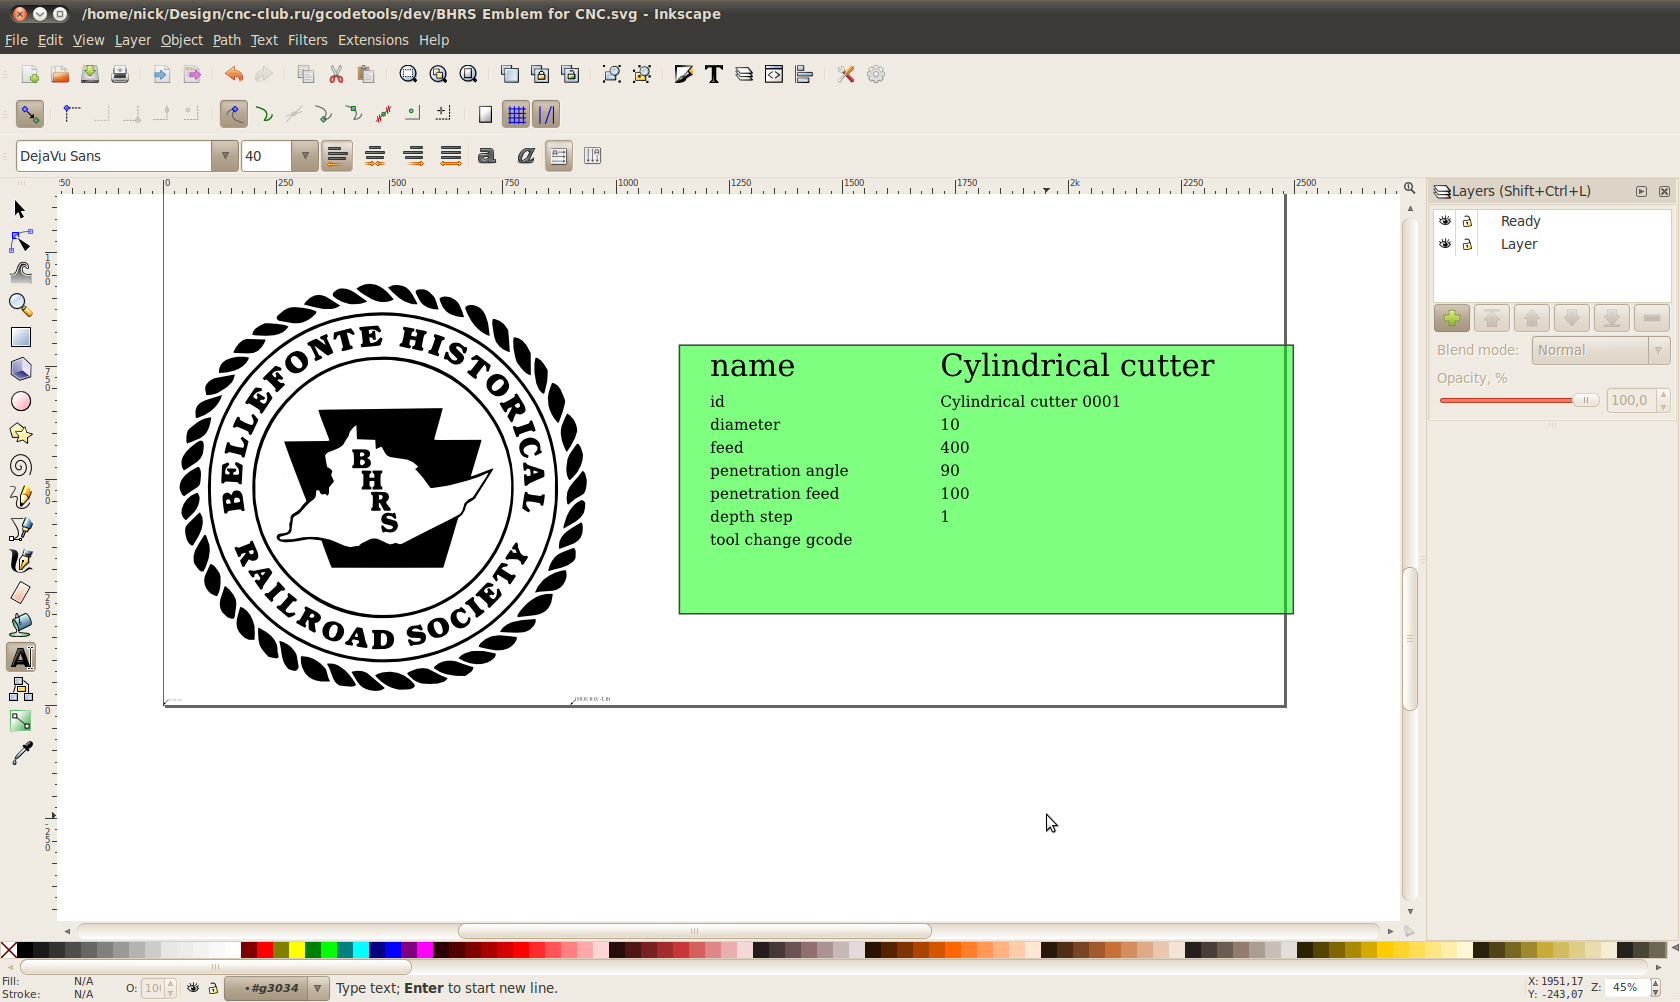
Task: Select the arrow selector tool
Action: pos(20,209)
